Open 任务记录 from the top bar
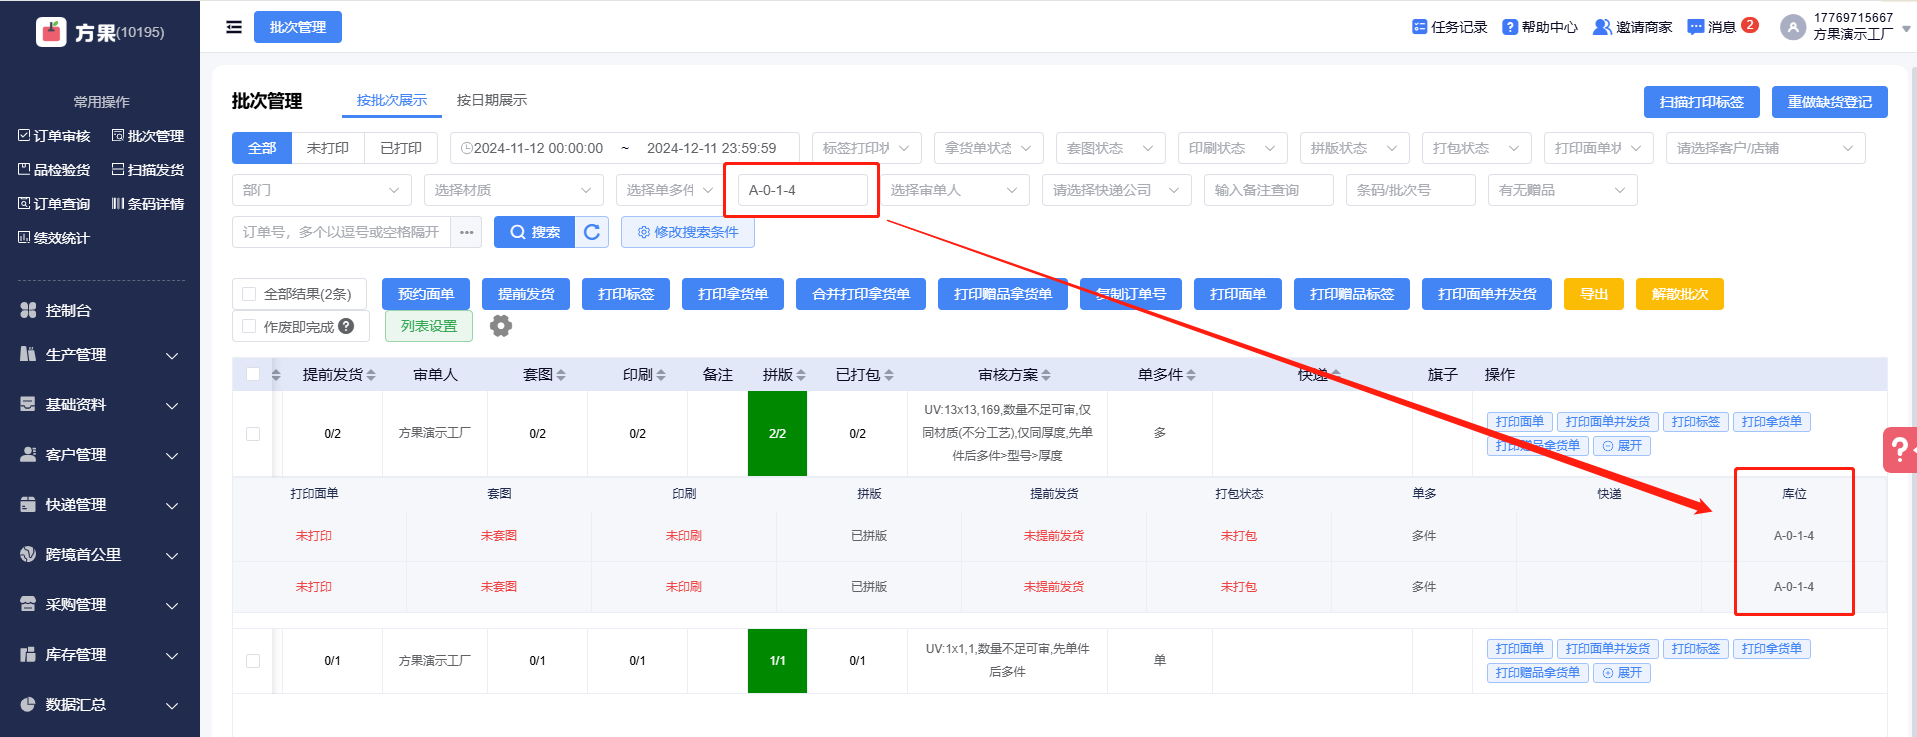 pyautogui.click(x=1450, y=27)
